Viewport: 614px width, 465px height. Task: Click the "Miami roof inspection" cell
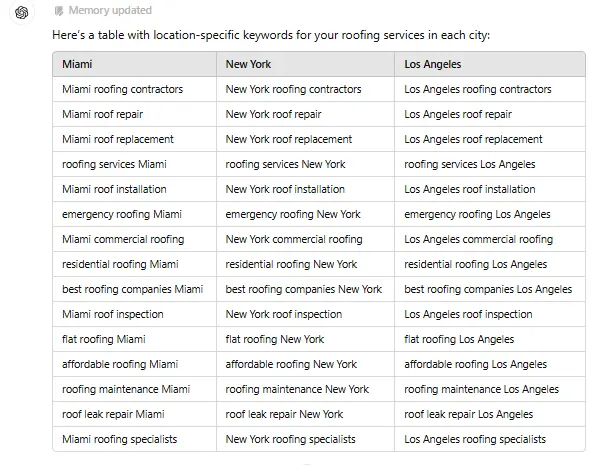pos(114,314)
